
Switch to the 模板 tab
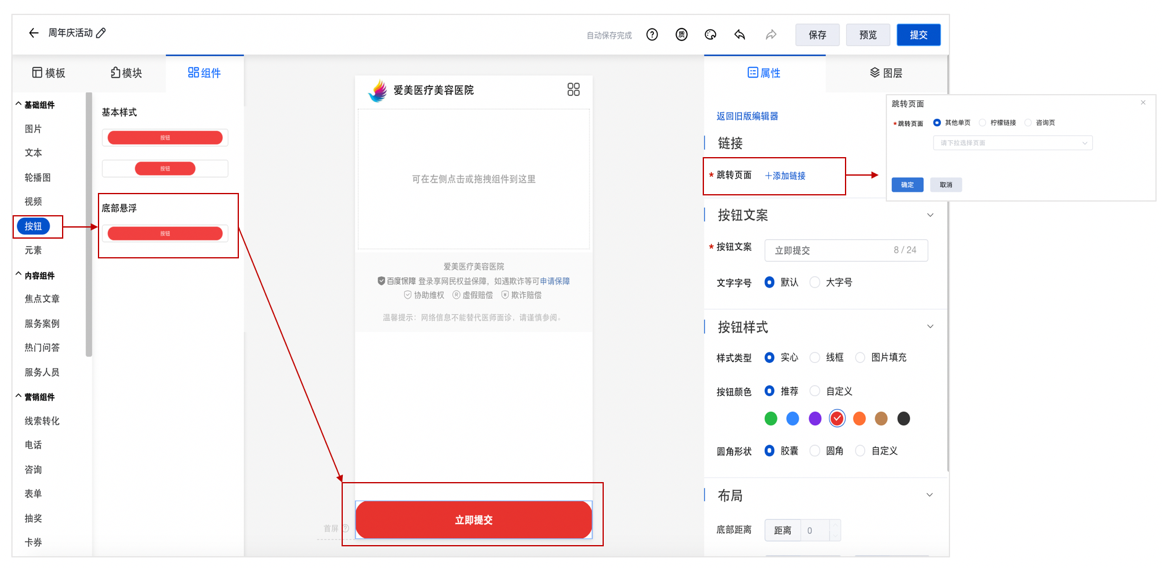pyautogui.click(x=49, y=73)
